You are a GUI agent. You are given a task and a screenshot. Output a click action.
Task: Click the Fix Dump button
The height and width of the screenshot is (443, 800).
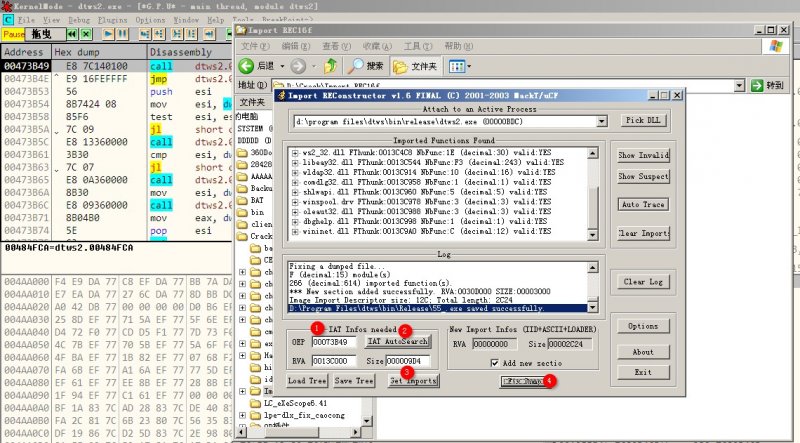point(526,381)
